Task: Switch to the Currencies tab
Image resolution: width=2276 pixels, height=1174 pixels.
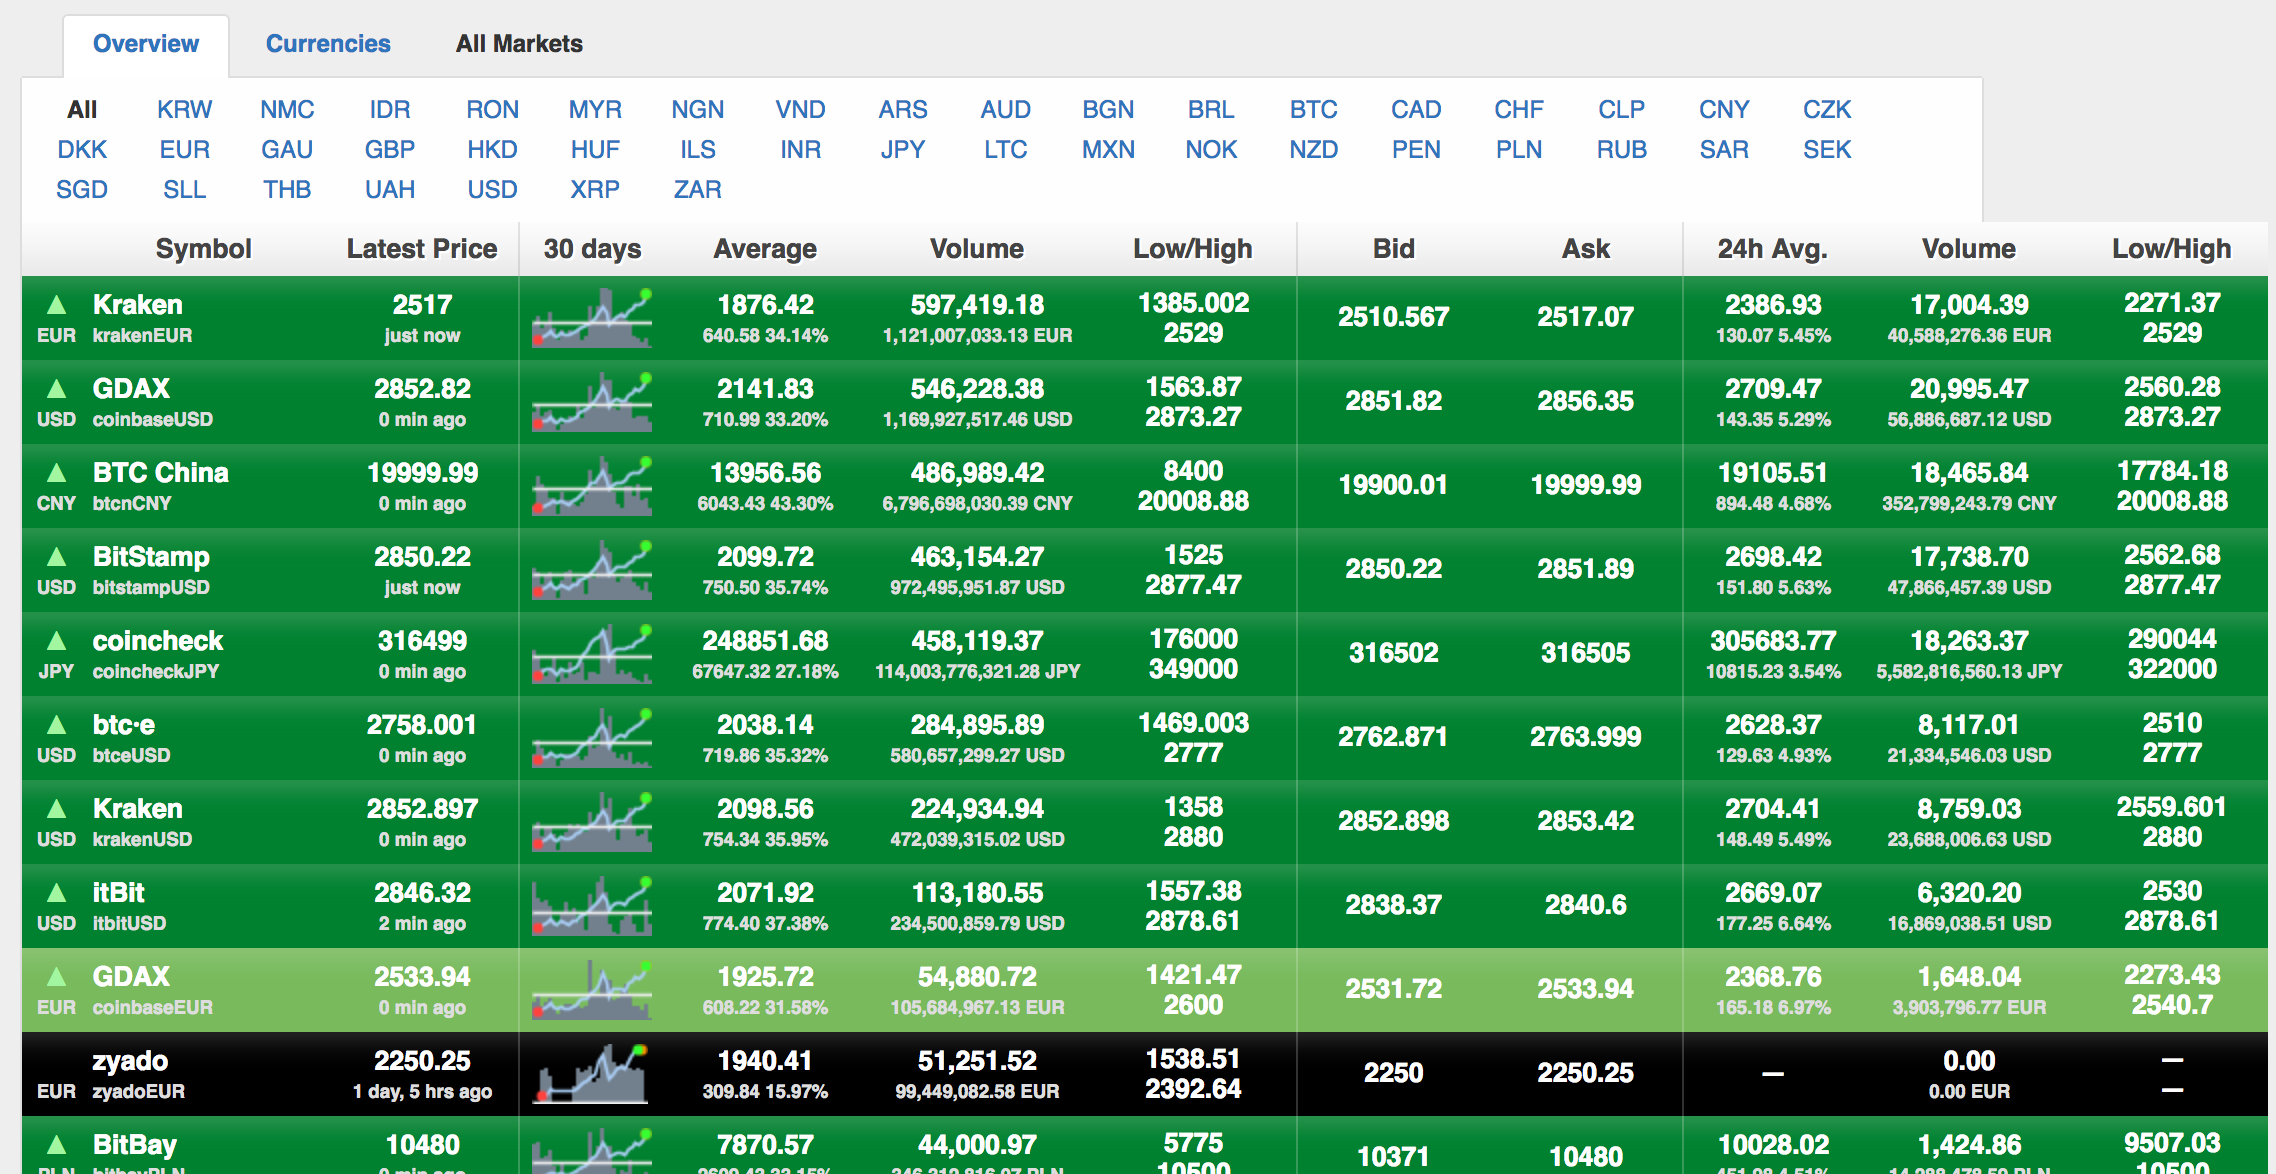Action: [x=328, y=44]
